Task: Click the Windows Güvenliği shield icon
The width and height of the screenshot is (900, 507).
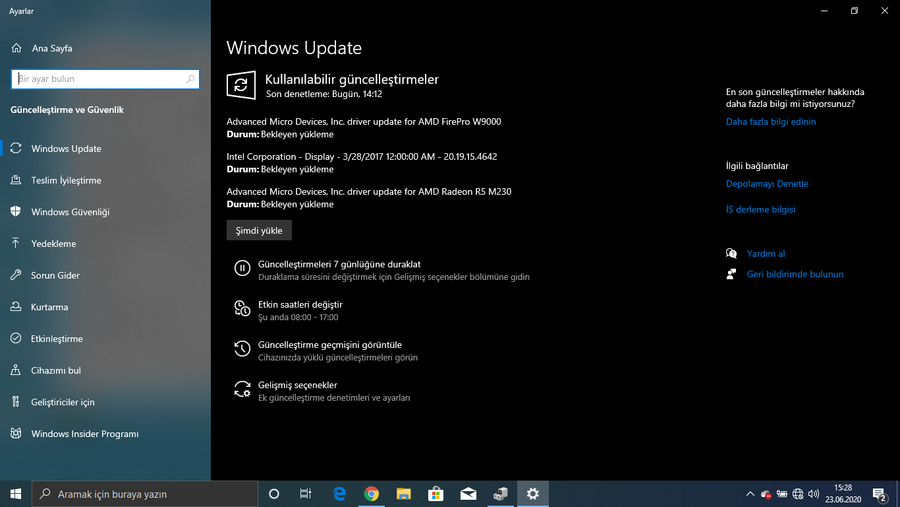Action: click(x=16, y=211)
